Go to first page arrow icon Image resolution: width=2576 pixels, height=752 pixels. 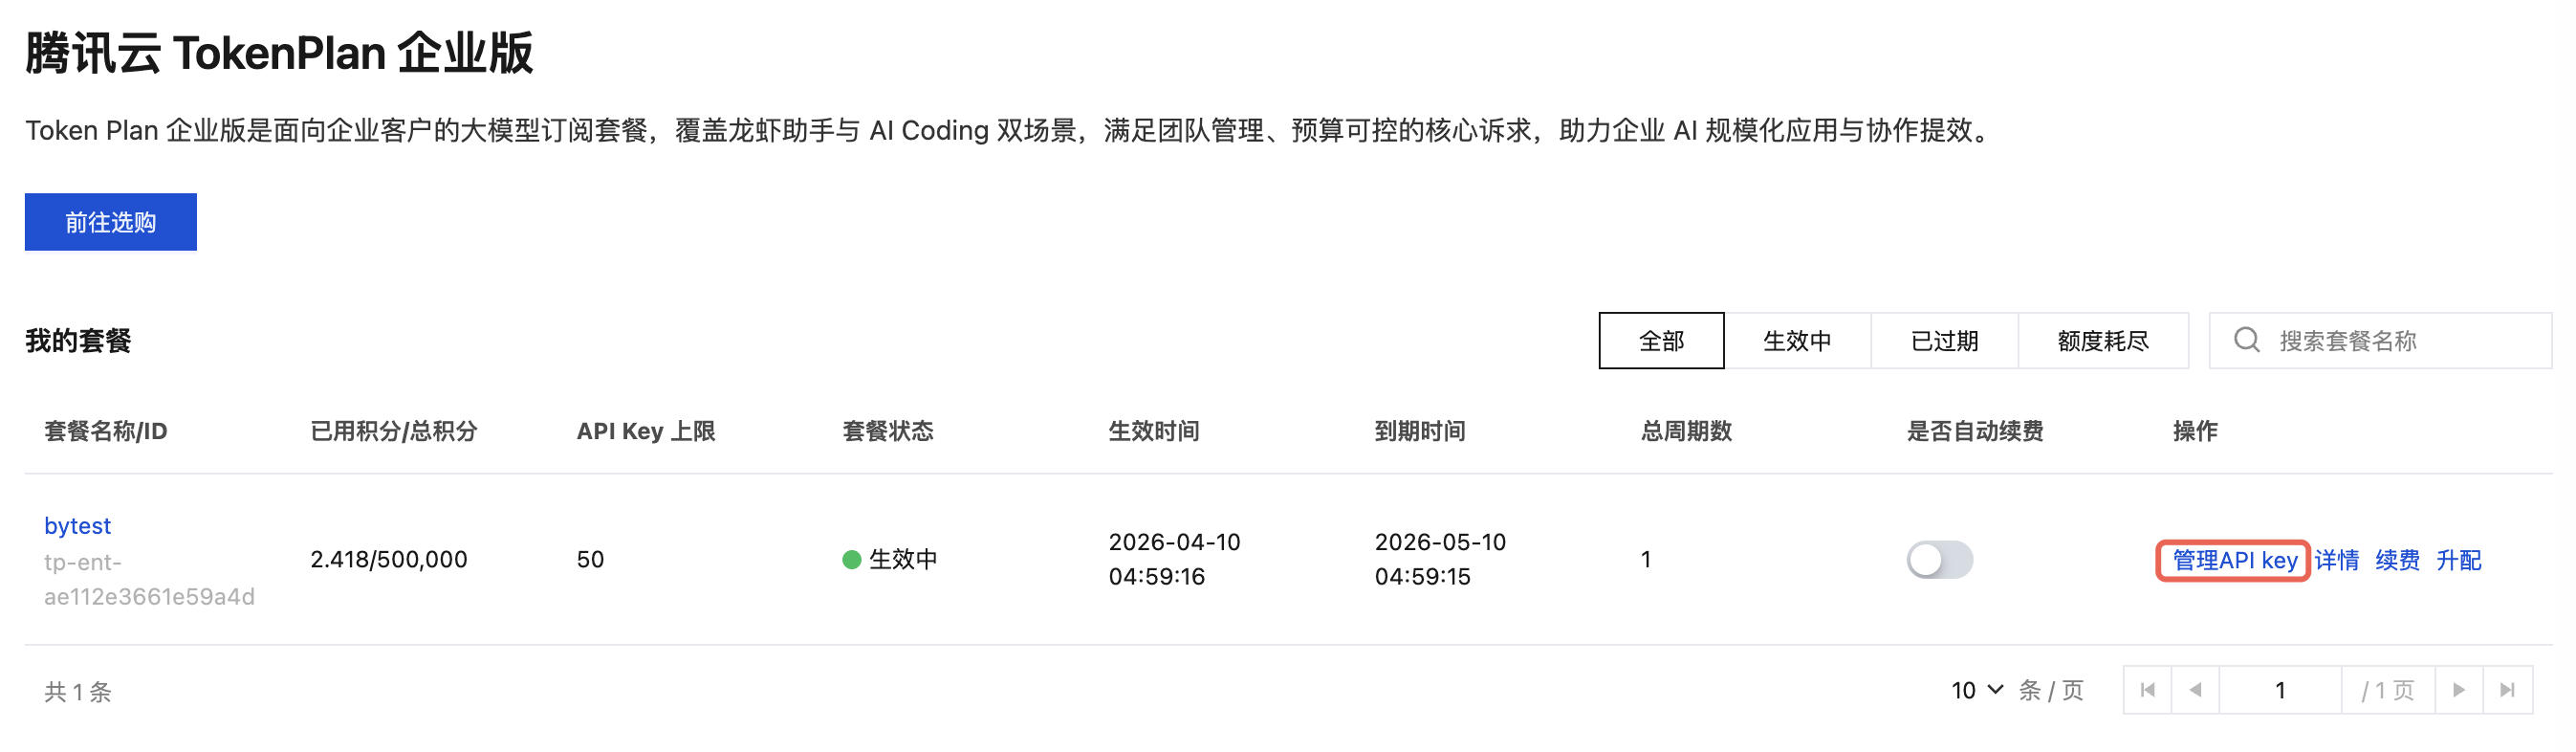2147,690
